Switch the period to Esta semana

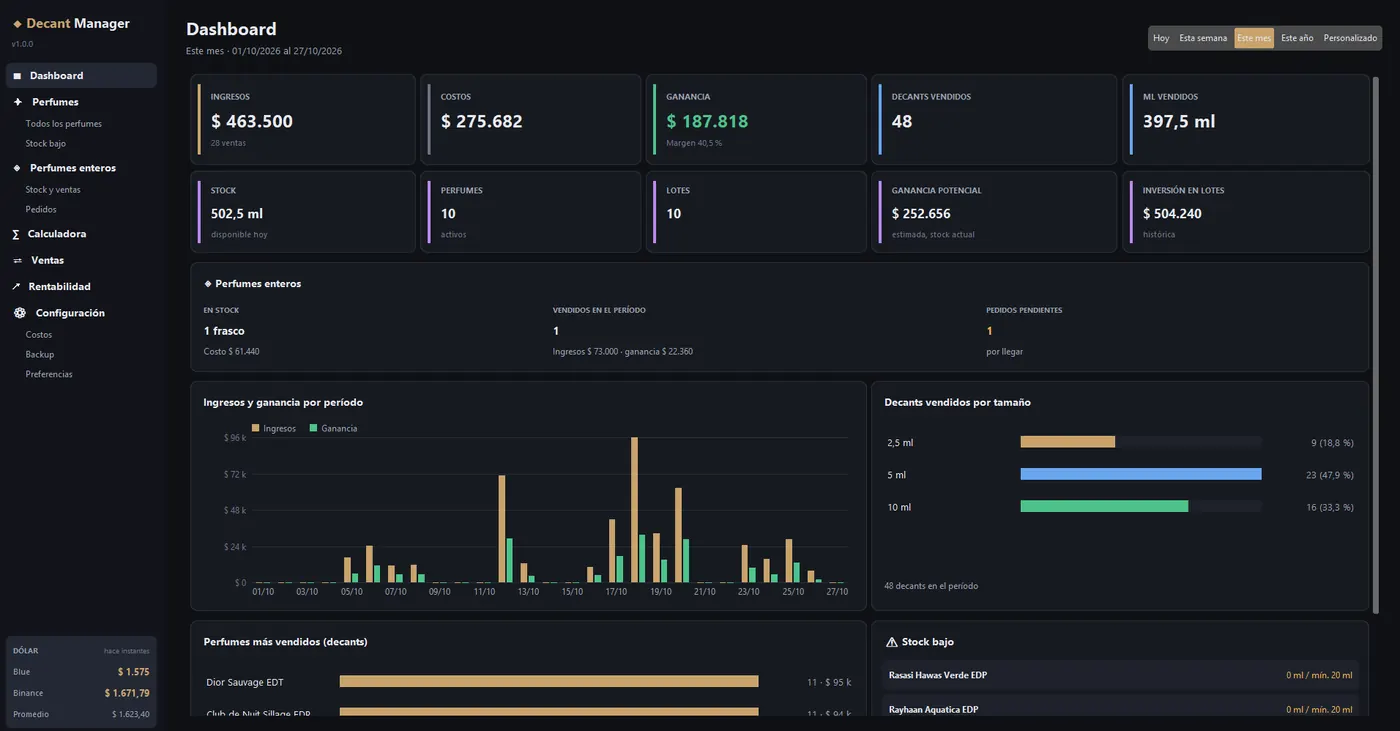click(1203, 38)
